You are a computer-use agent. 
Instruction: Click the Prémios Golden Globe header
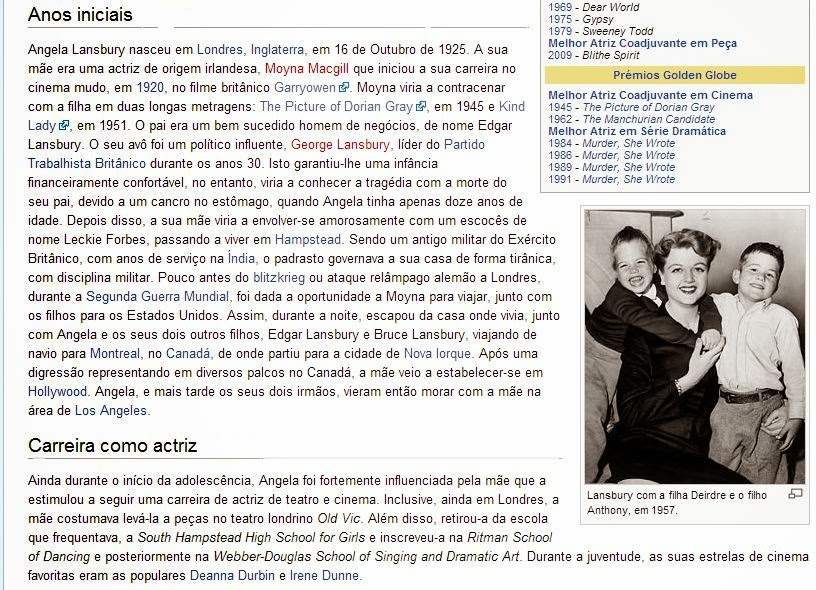pyautogui.click(x=674, y=75)
